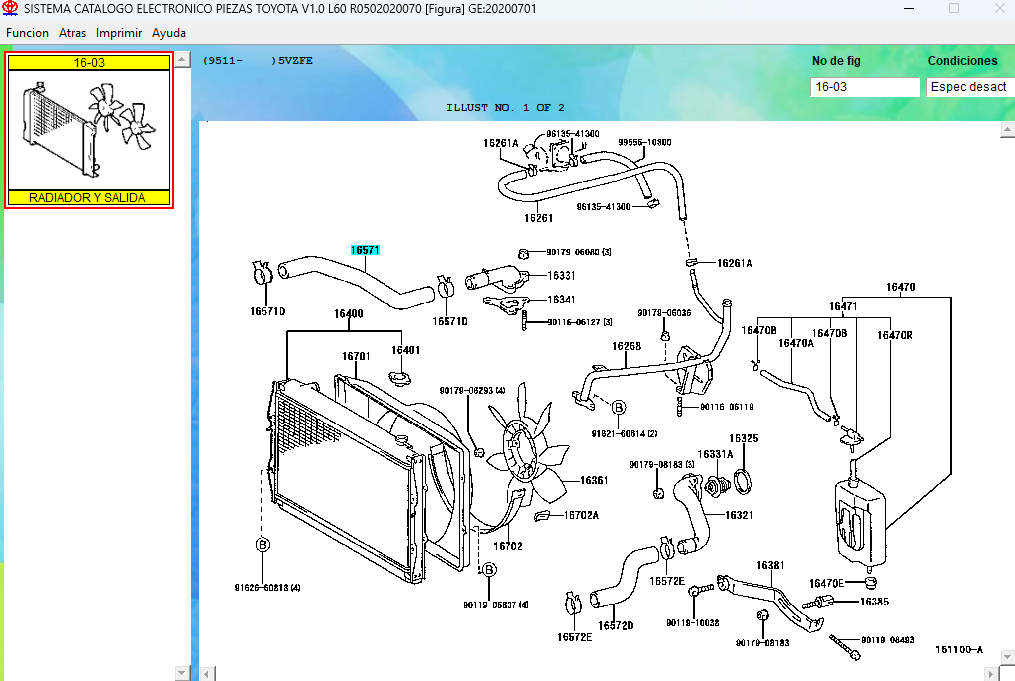The width and height of the screenshot is (1015, 681).
Task: Select the 16-03 Radiador y Salida thumbnail
Action: click(x=89, y=130)
